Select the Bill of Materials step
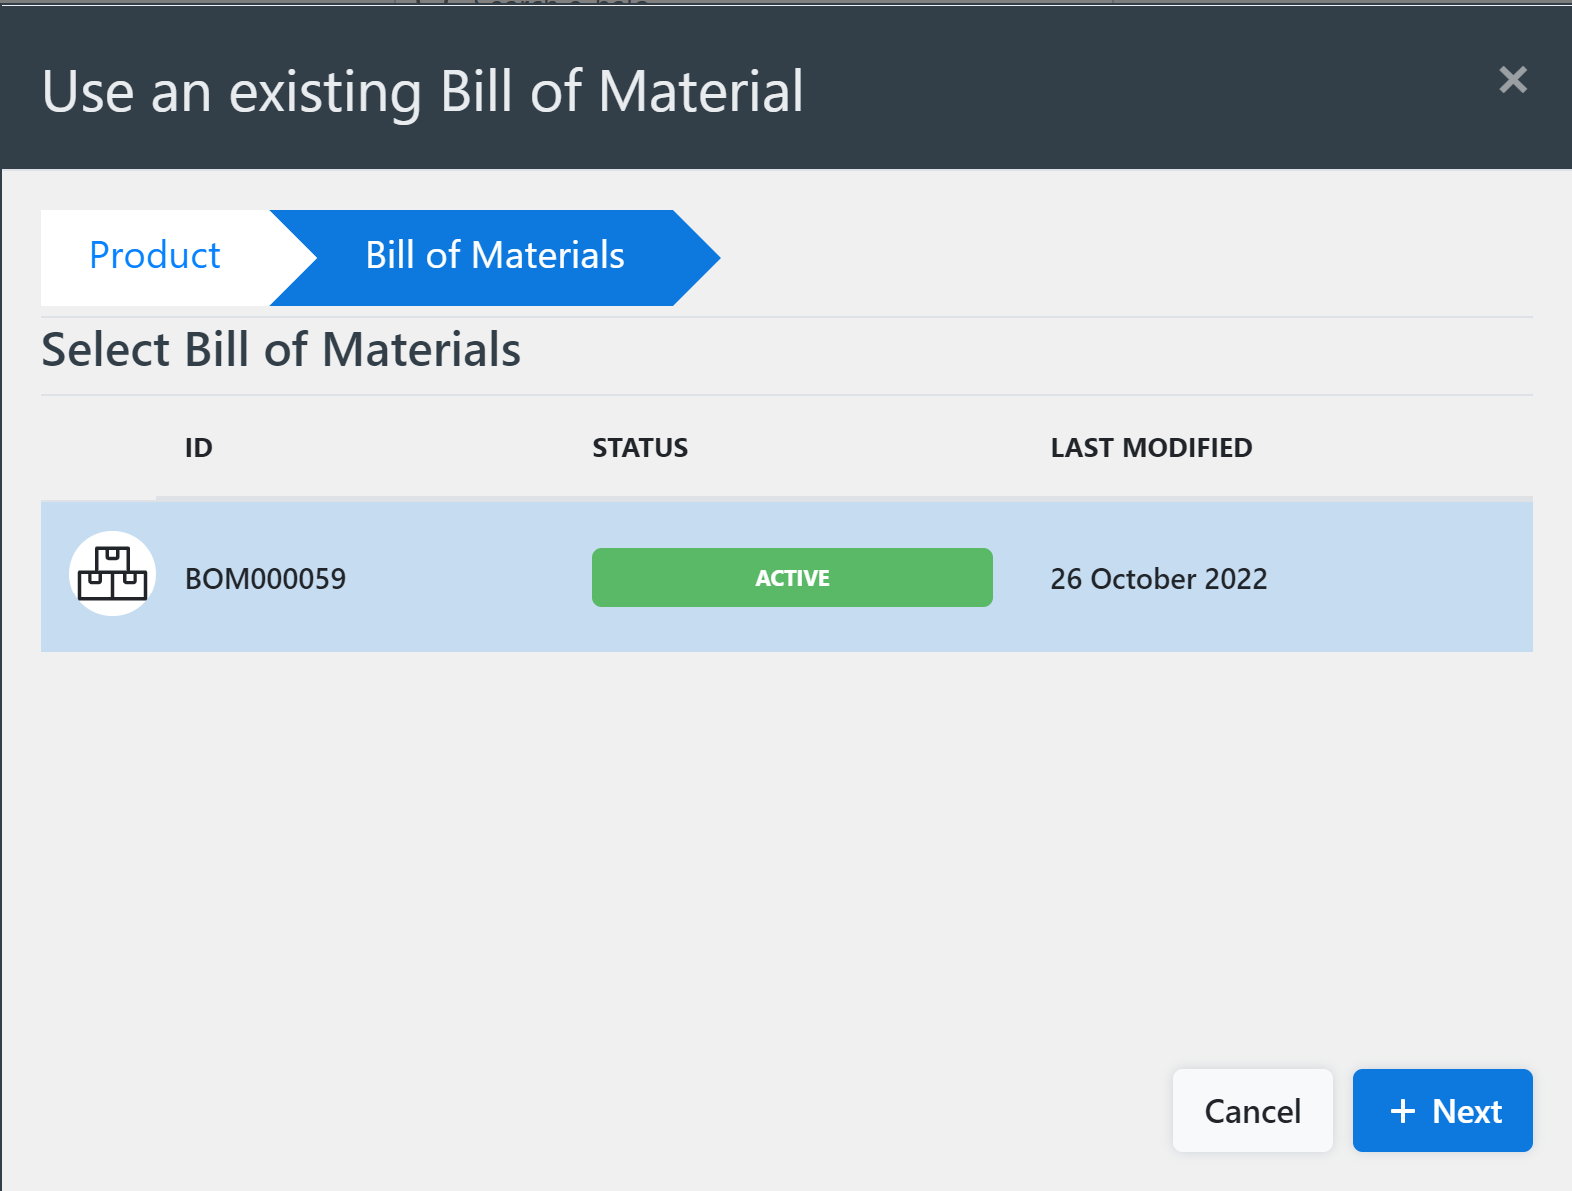This screenshot has height=1191, width=1572. click(495, 256)
